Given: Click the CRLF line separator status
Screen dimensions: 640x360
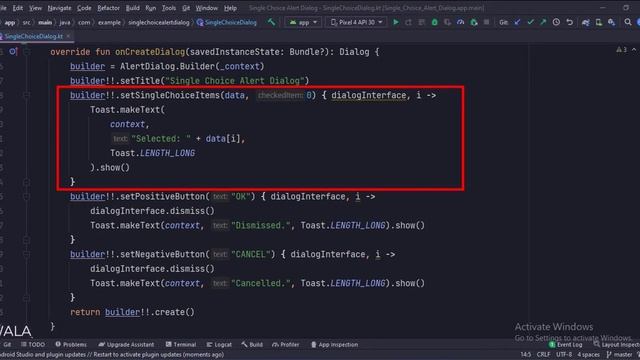Looking at the screenshot, I should 543,354.
